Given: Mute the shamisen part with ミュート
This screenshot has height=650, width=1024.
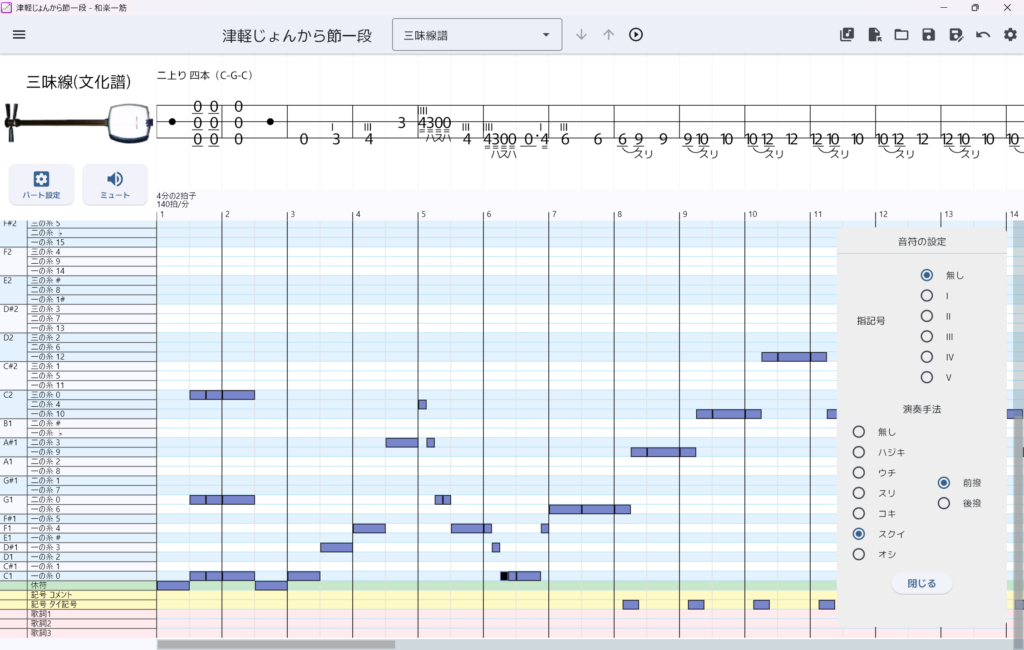Looking at the screenshot, I should click(115, 184).
